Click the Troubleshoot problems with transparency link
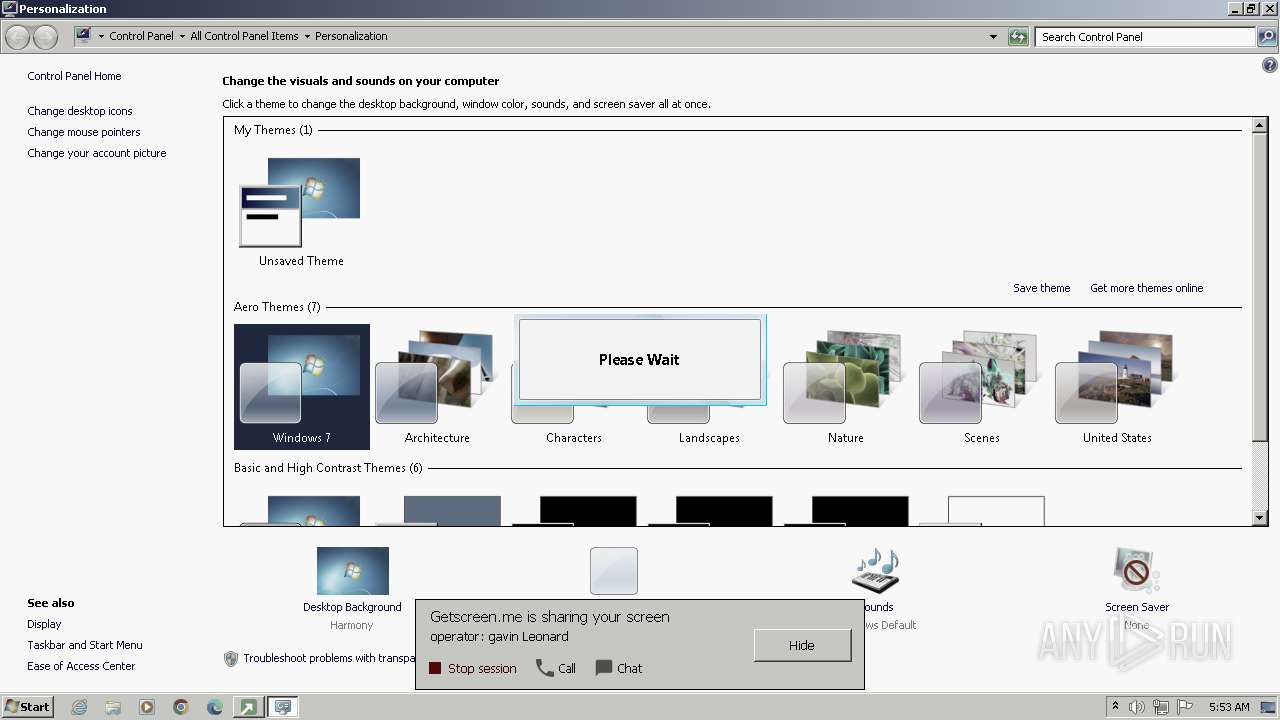This screenshot has height=720, width=1280. tap(329, 658)
